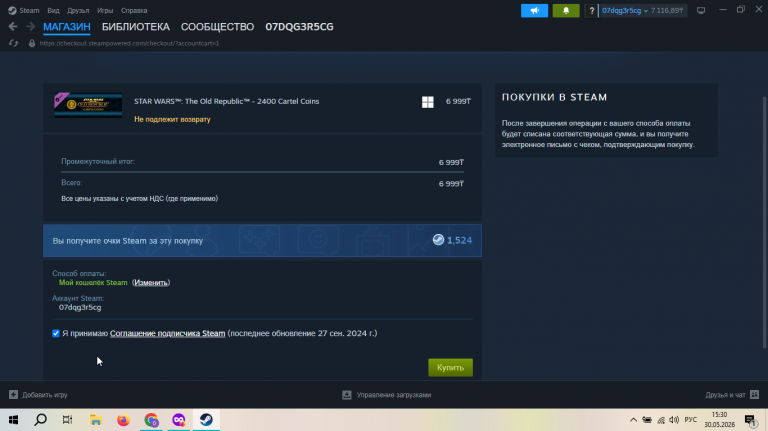Viewport: 768px width, 431px height.
Task: Click the friends chat grid icon
Action: [x=754, y=395]
